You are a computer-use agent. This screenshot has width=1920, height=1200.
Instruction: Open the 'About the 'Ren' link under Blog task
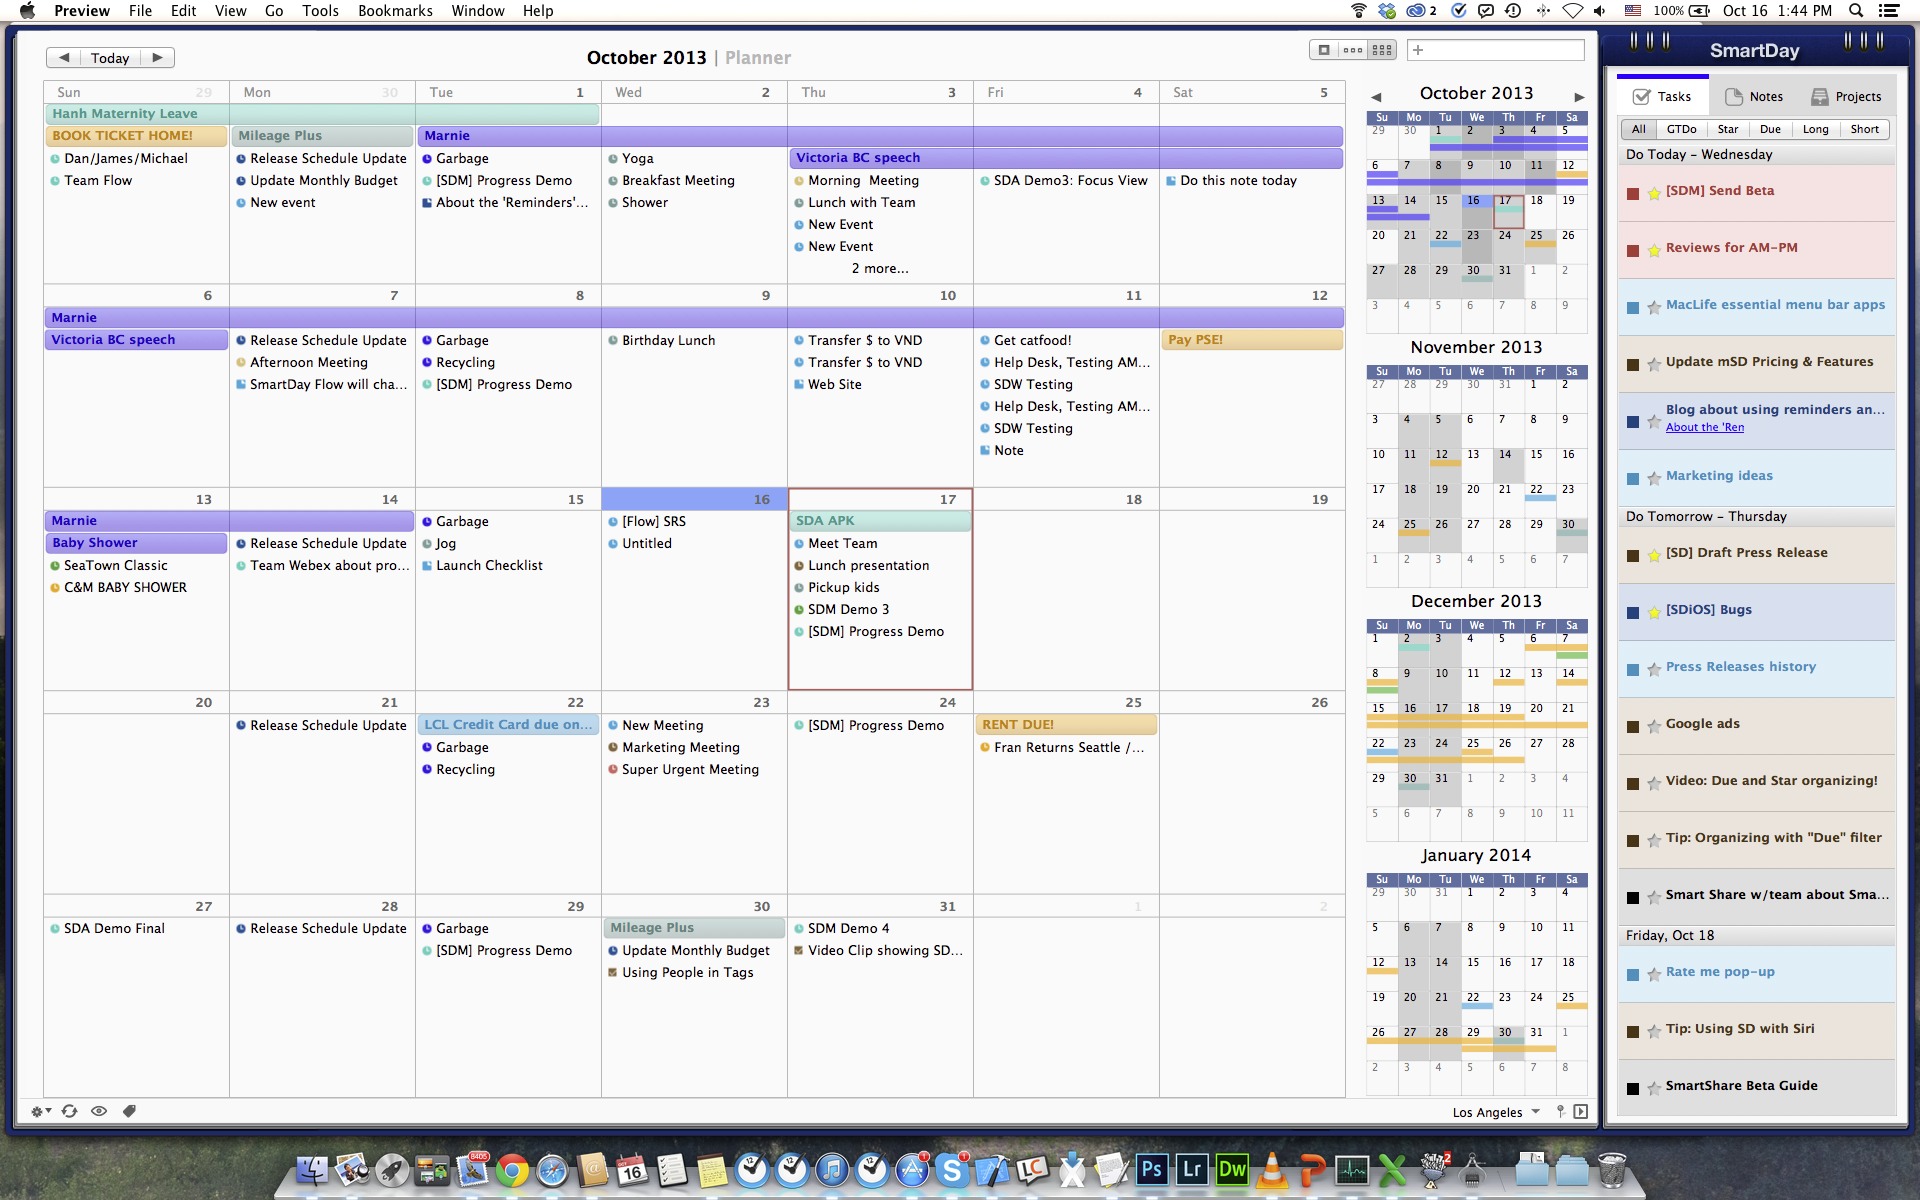coord(1704,428)
